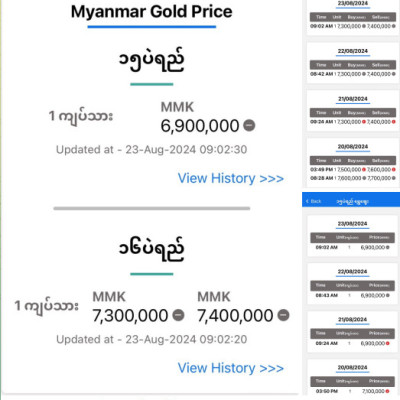Click the gray indicator beside 7,300,000

click(178, 315)
